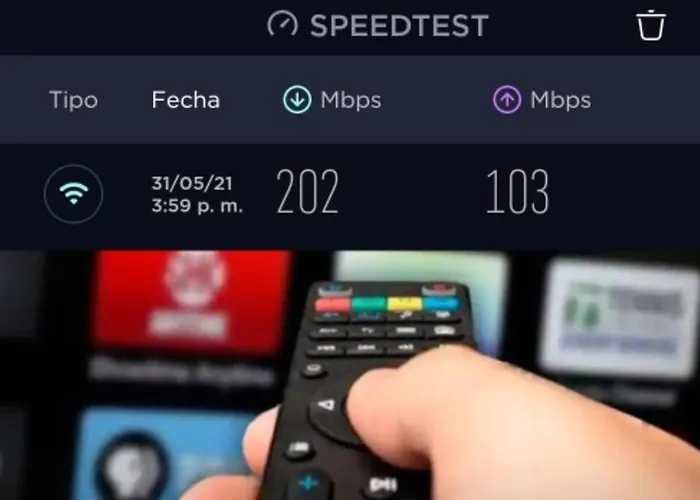Open the 103 upload speed result
This screenshot has width=700, height=500.
tap(517, 192)
